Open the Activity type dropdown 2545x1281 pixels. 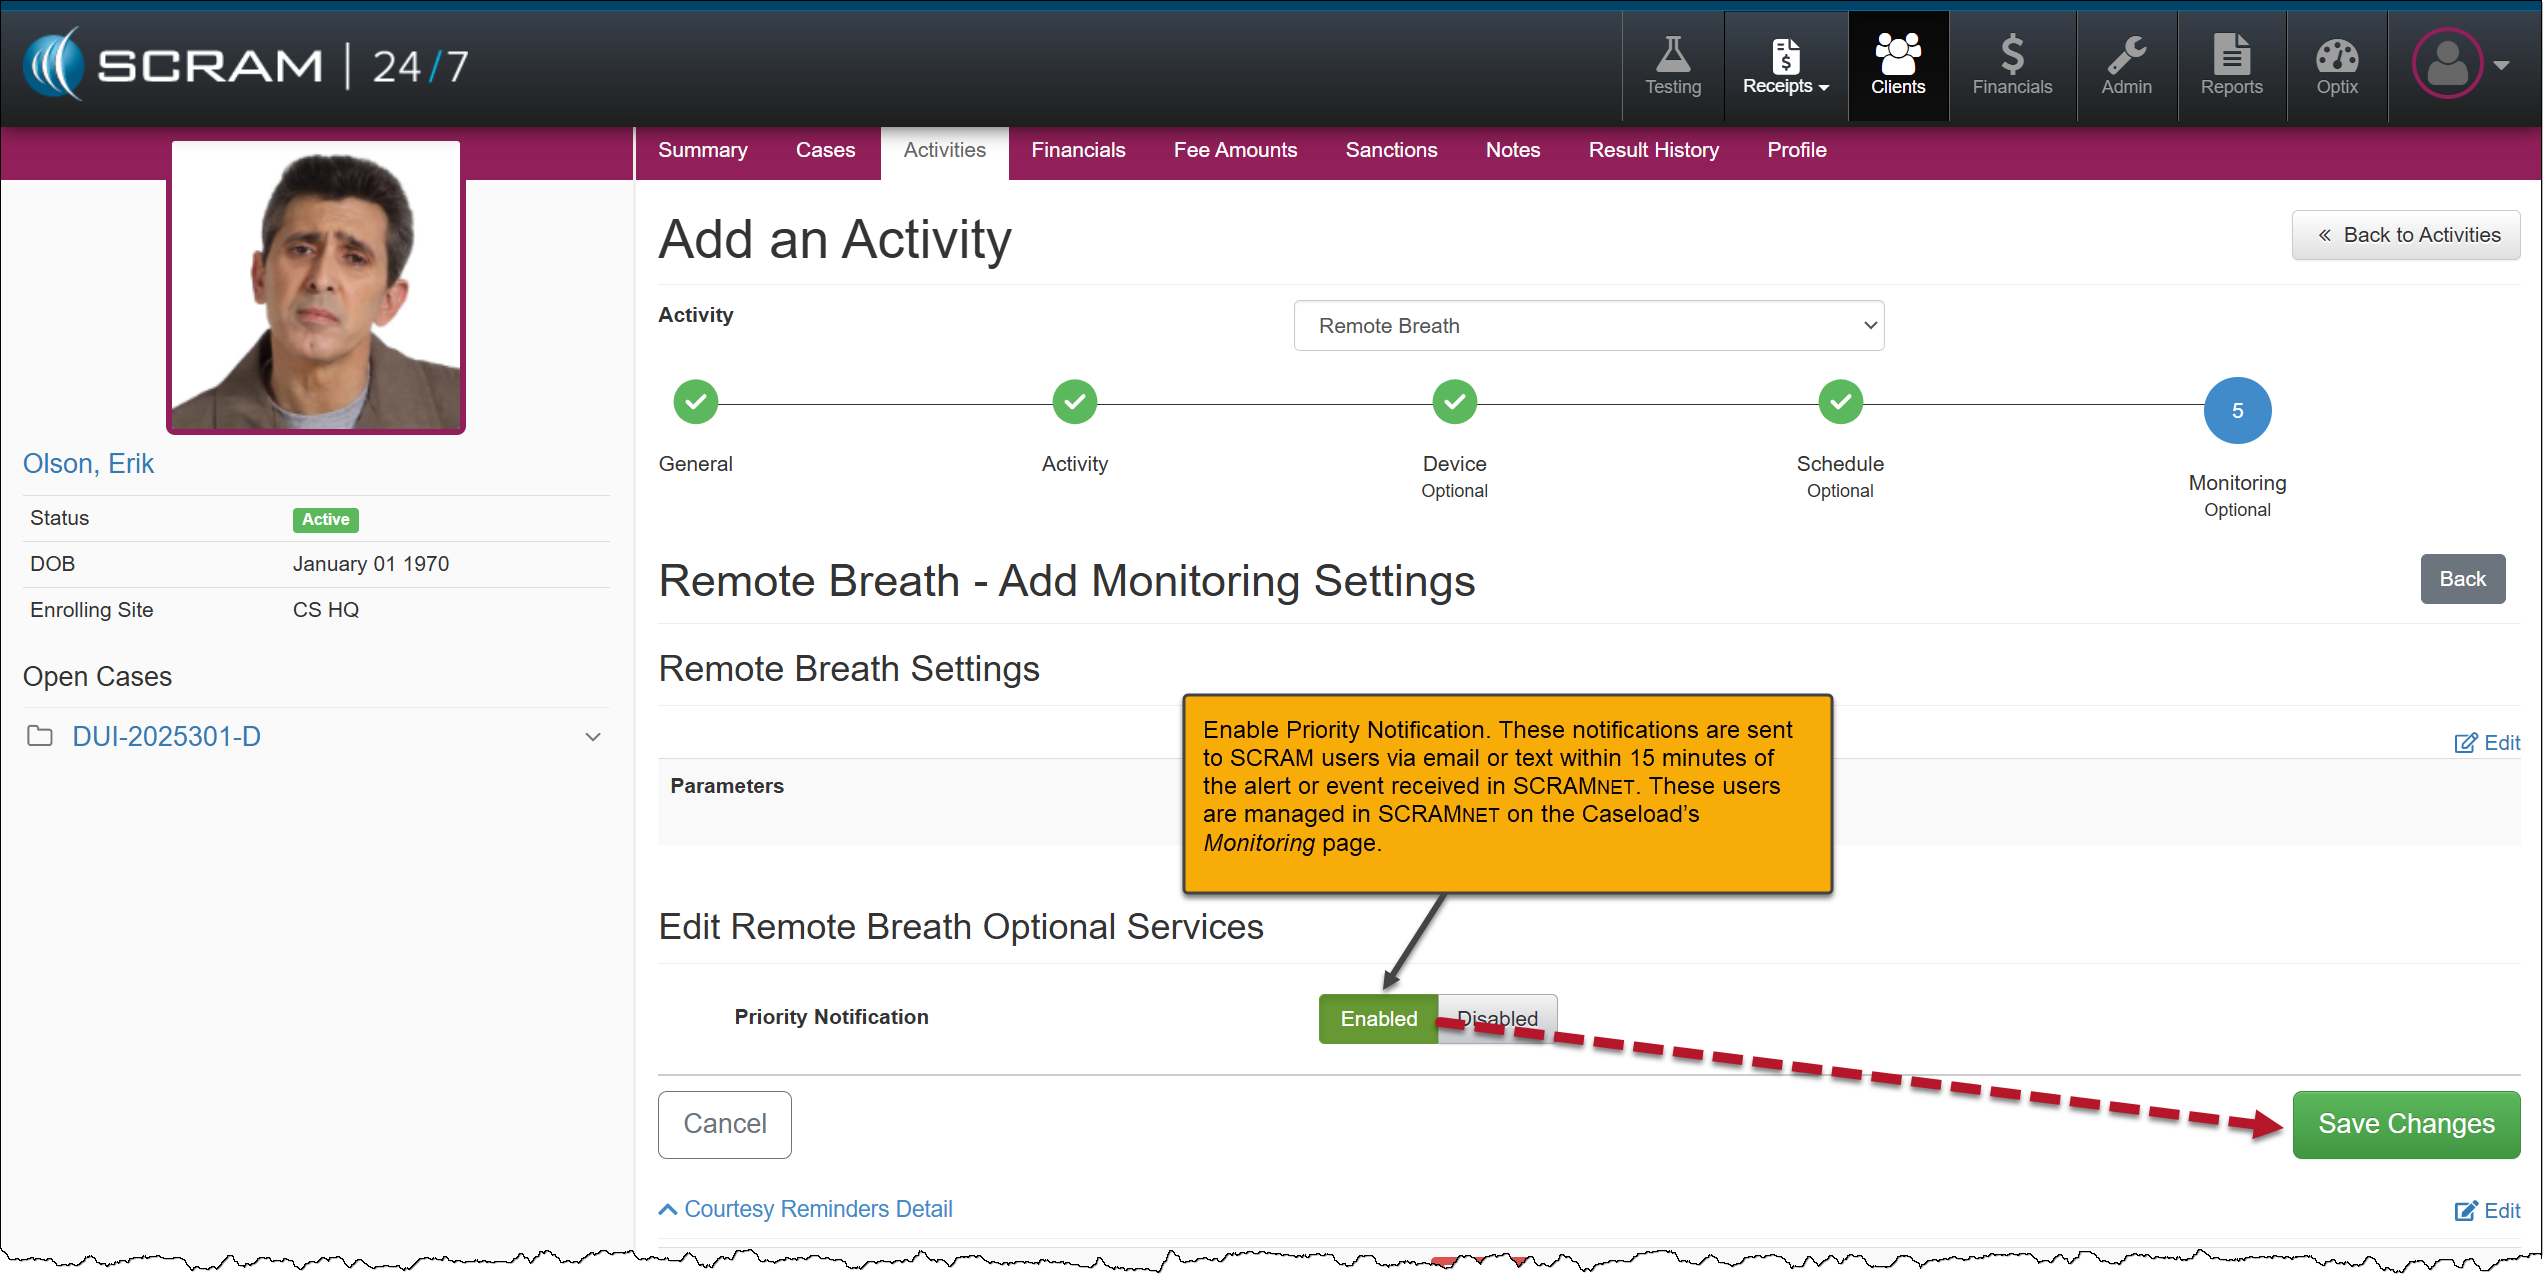tap(1587, 326)
